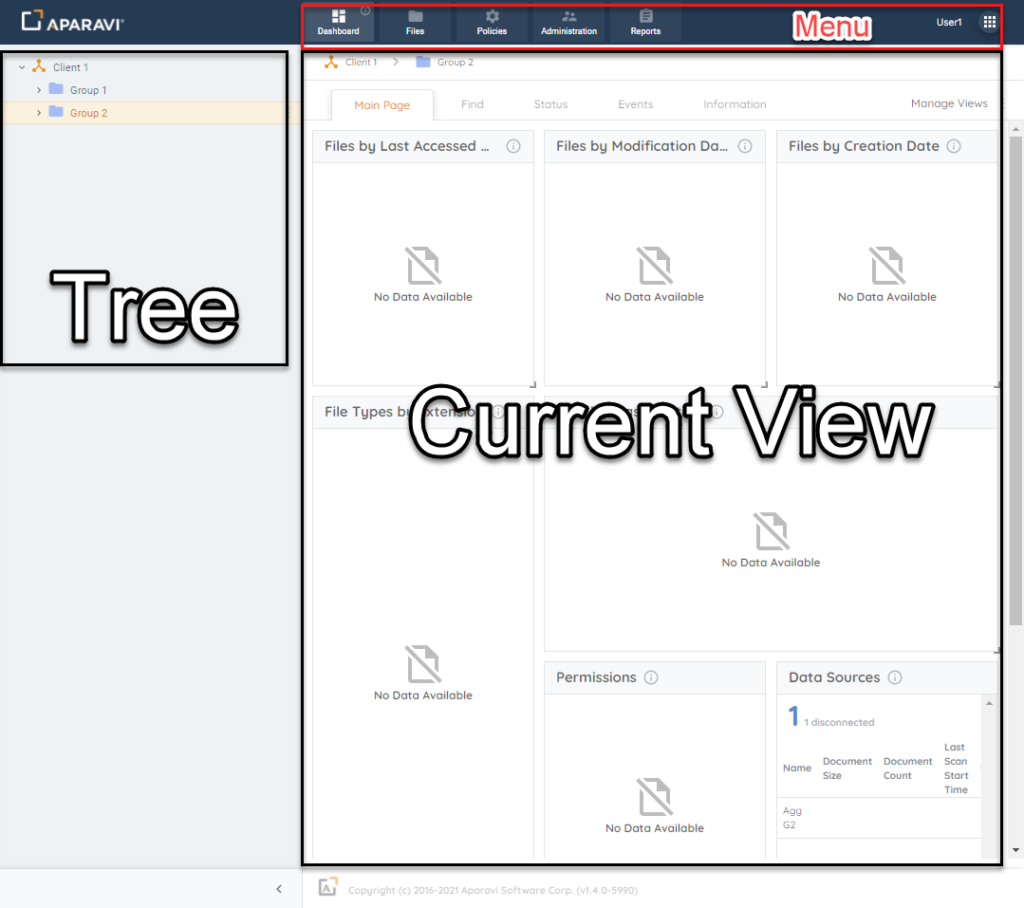This screenshot has width=1024, height=908.
Task: Click info icon next to Data Sources
Action: [895, 677]
